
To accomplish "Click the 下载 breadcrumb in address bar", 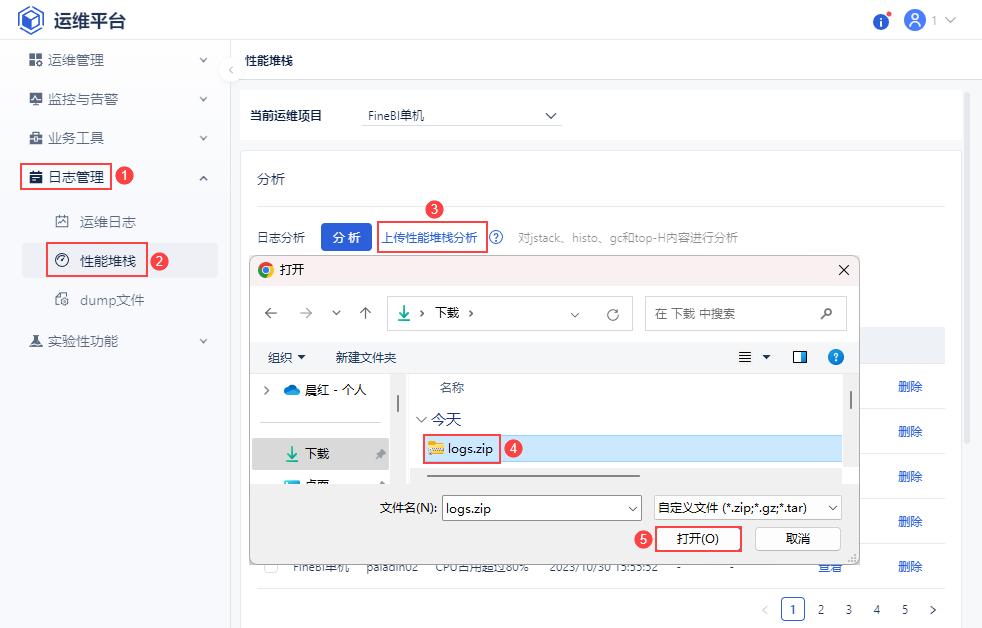I will 447,313.
